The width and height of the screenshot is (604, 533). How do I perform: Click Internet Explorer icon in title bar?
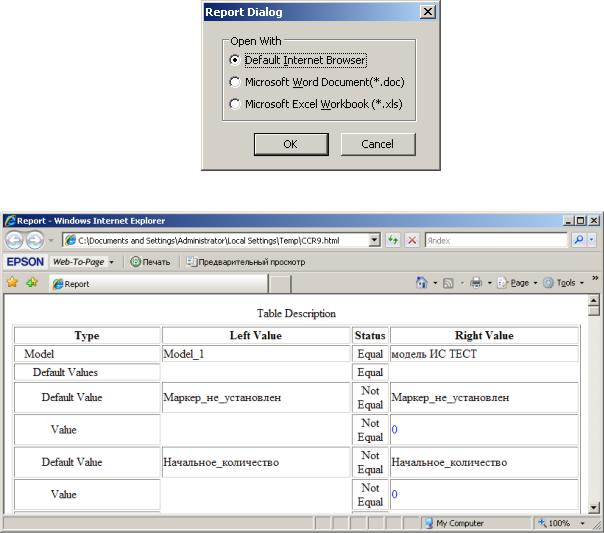pyautogui.click(x=10, y=221)
